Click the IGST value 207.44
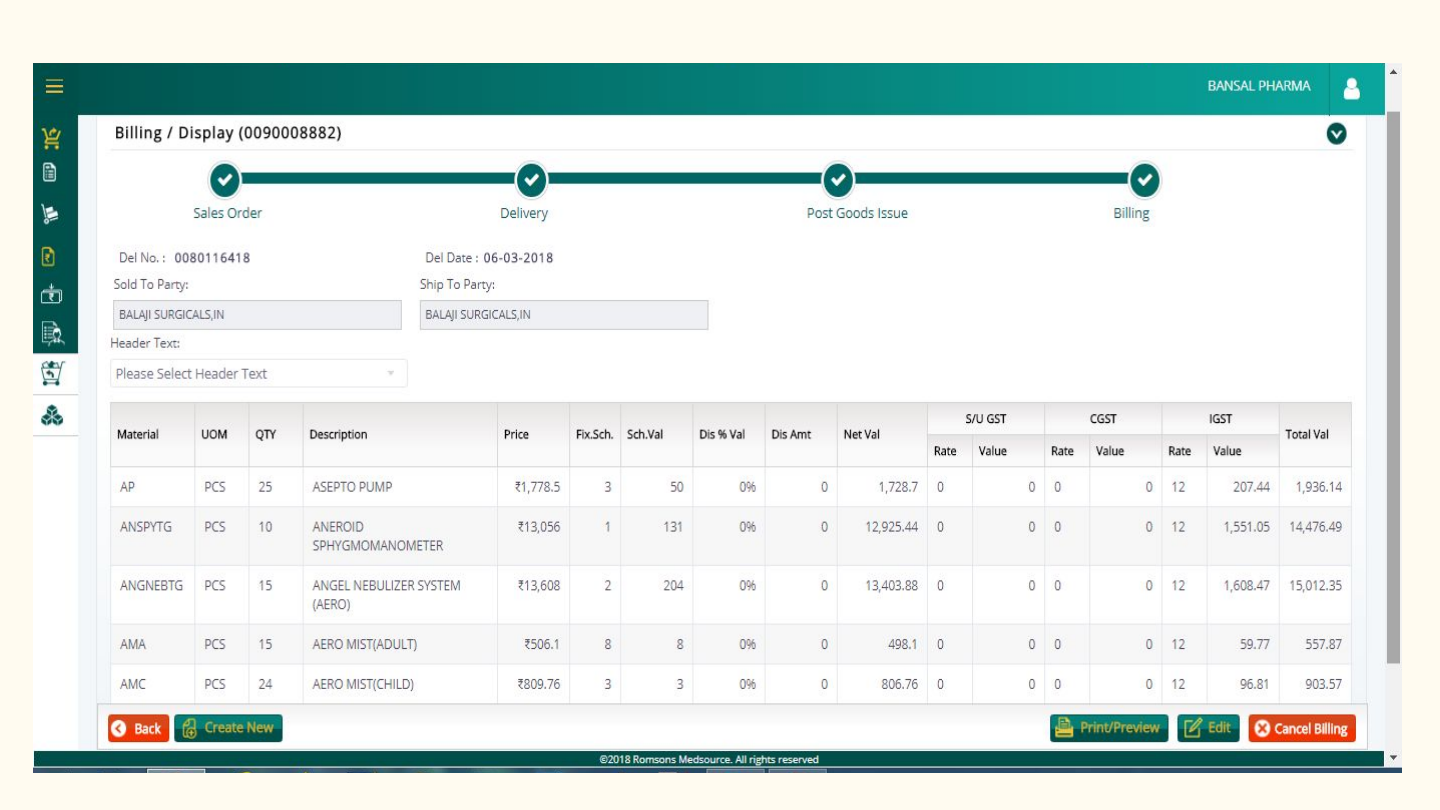The width and height of the screenshot is (1440, 810). pyautogui.click(x=1251, y=487)
